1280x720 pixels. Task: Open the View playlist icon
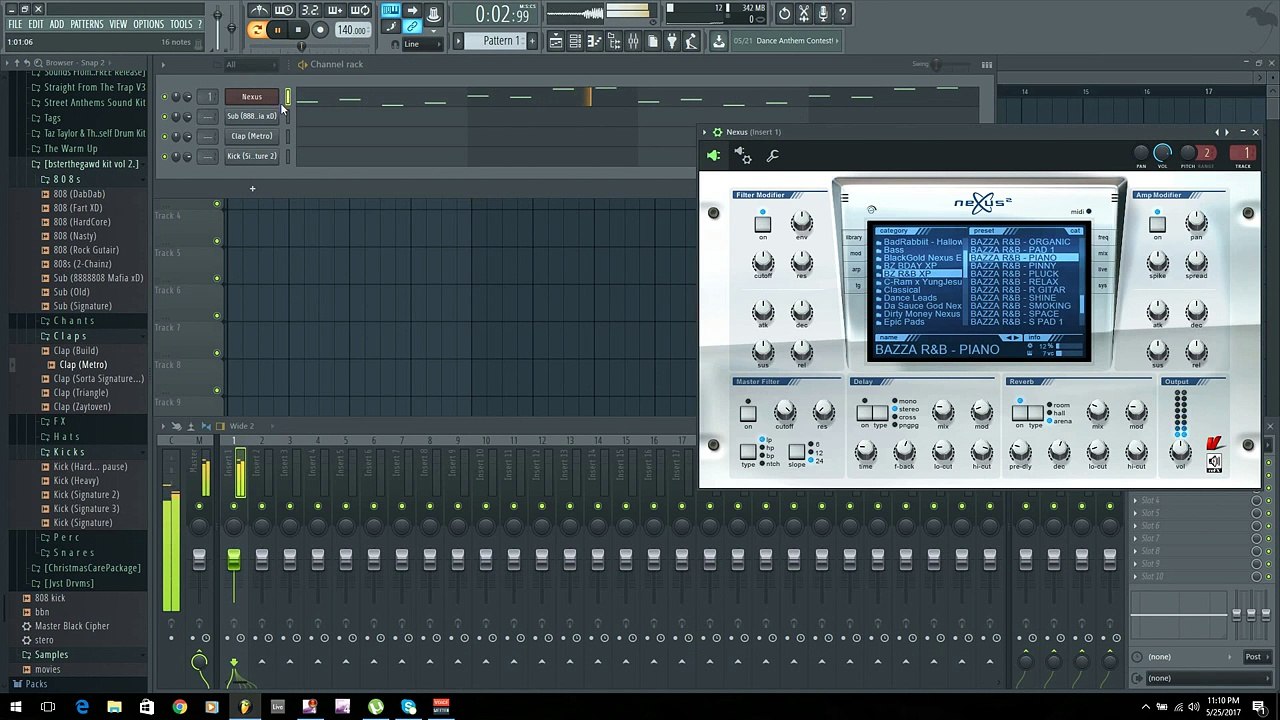(556, 41)
